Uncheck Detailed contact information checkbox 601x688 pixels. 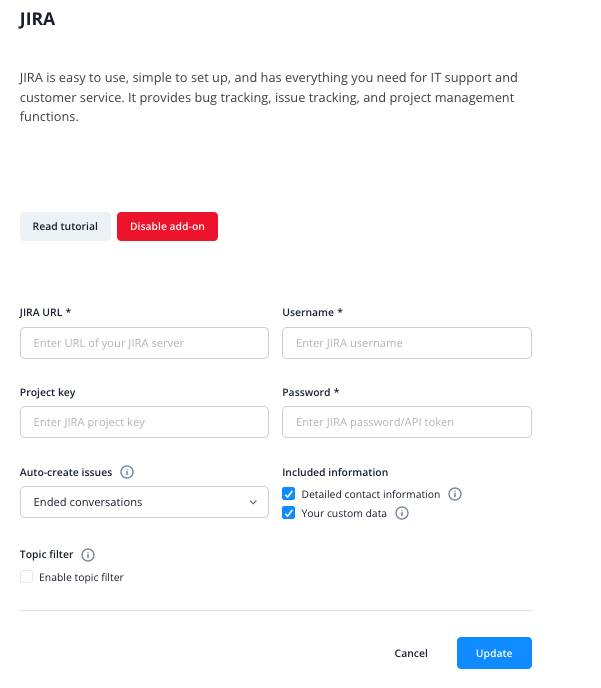289,494
